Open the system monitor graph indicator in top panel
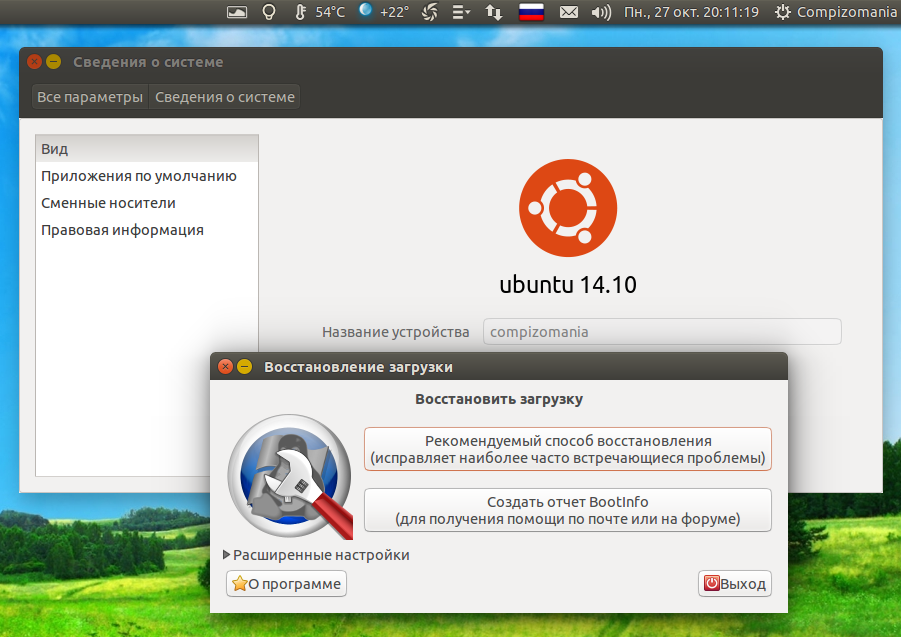This screenshot has height=637, width=901. point(237,12)
